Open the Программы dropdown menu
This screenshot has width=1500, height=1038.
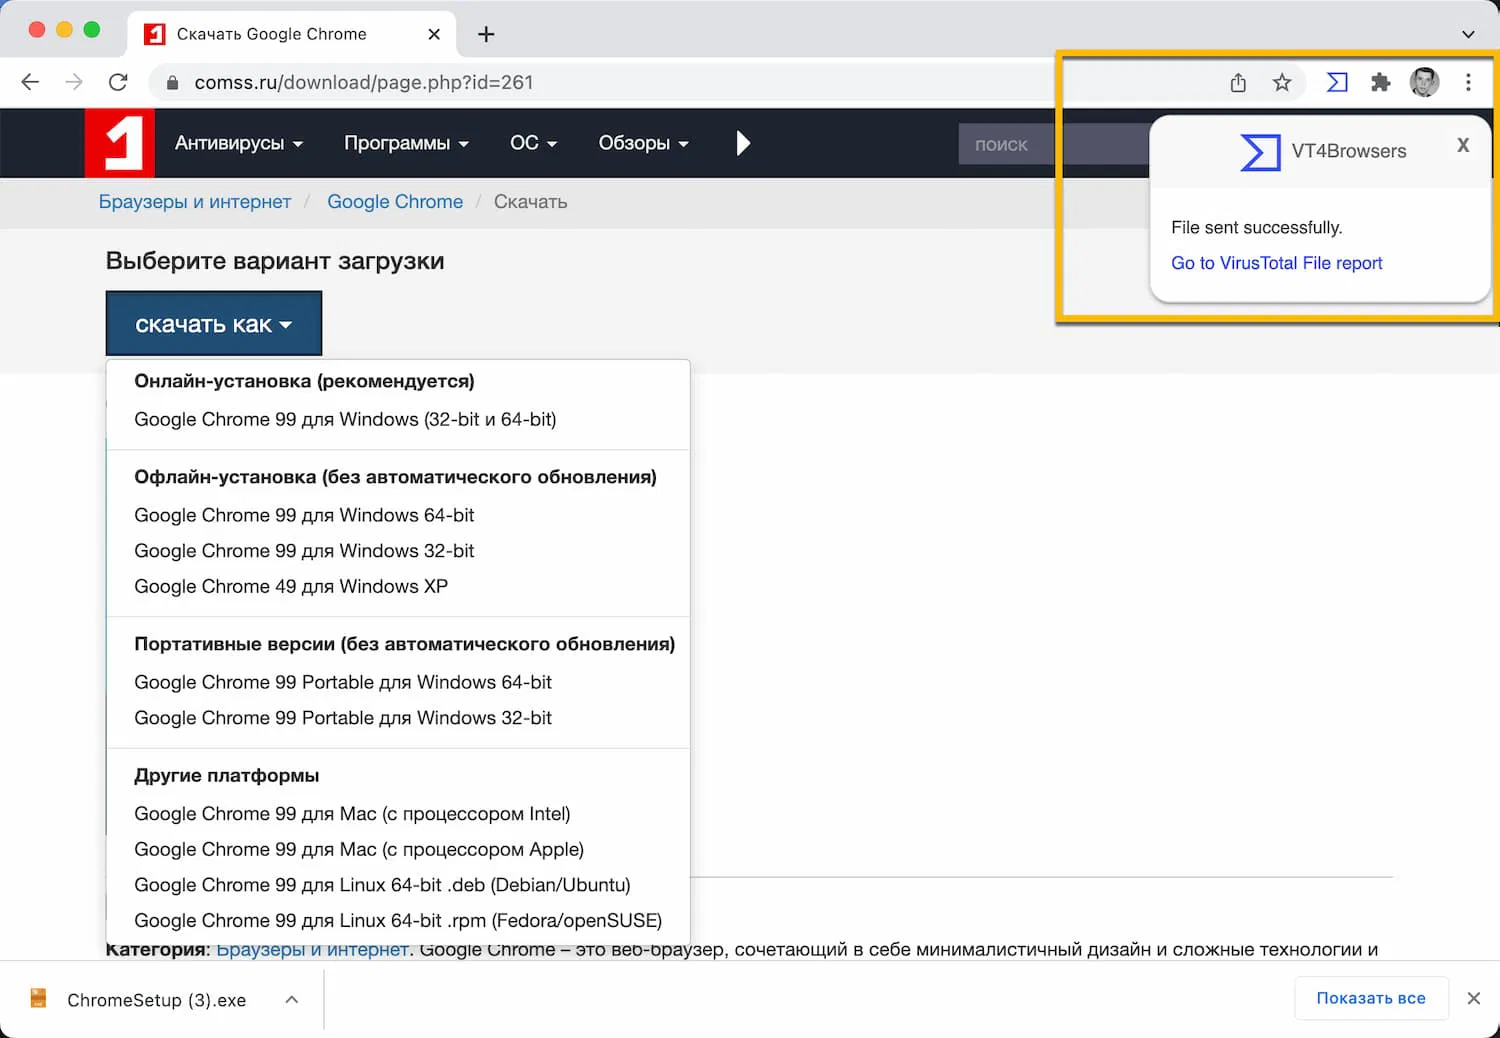tap(406, 143)
